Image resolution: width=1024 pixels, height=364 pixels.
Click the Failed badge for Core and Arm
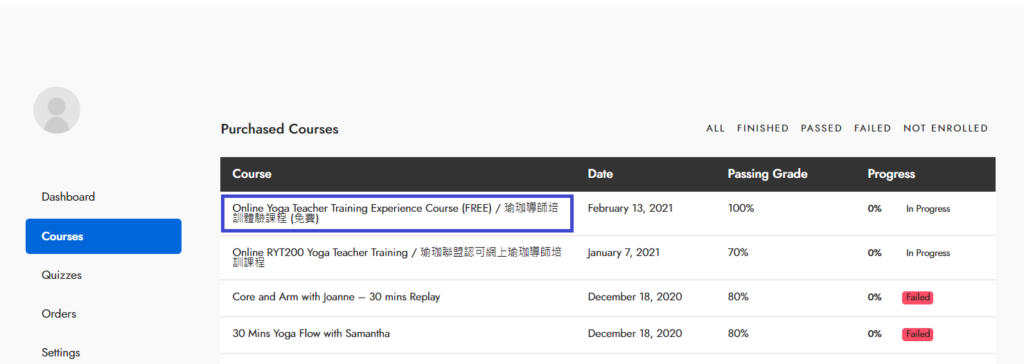(x=917, y=297)
